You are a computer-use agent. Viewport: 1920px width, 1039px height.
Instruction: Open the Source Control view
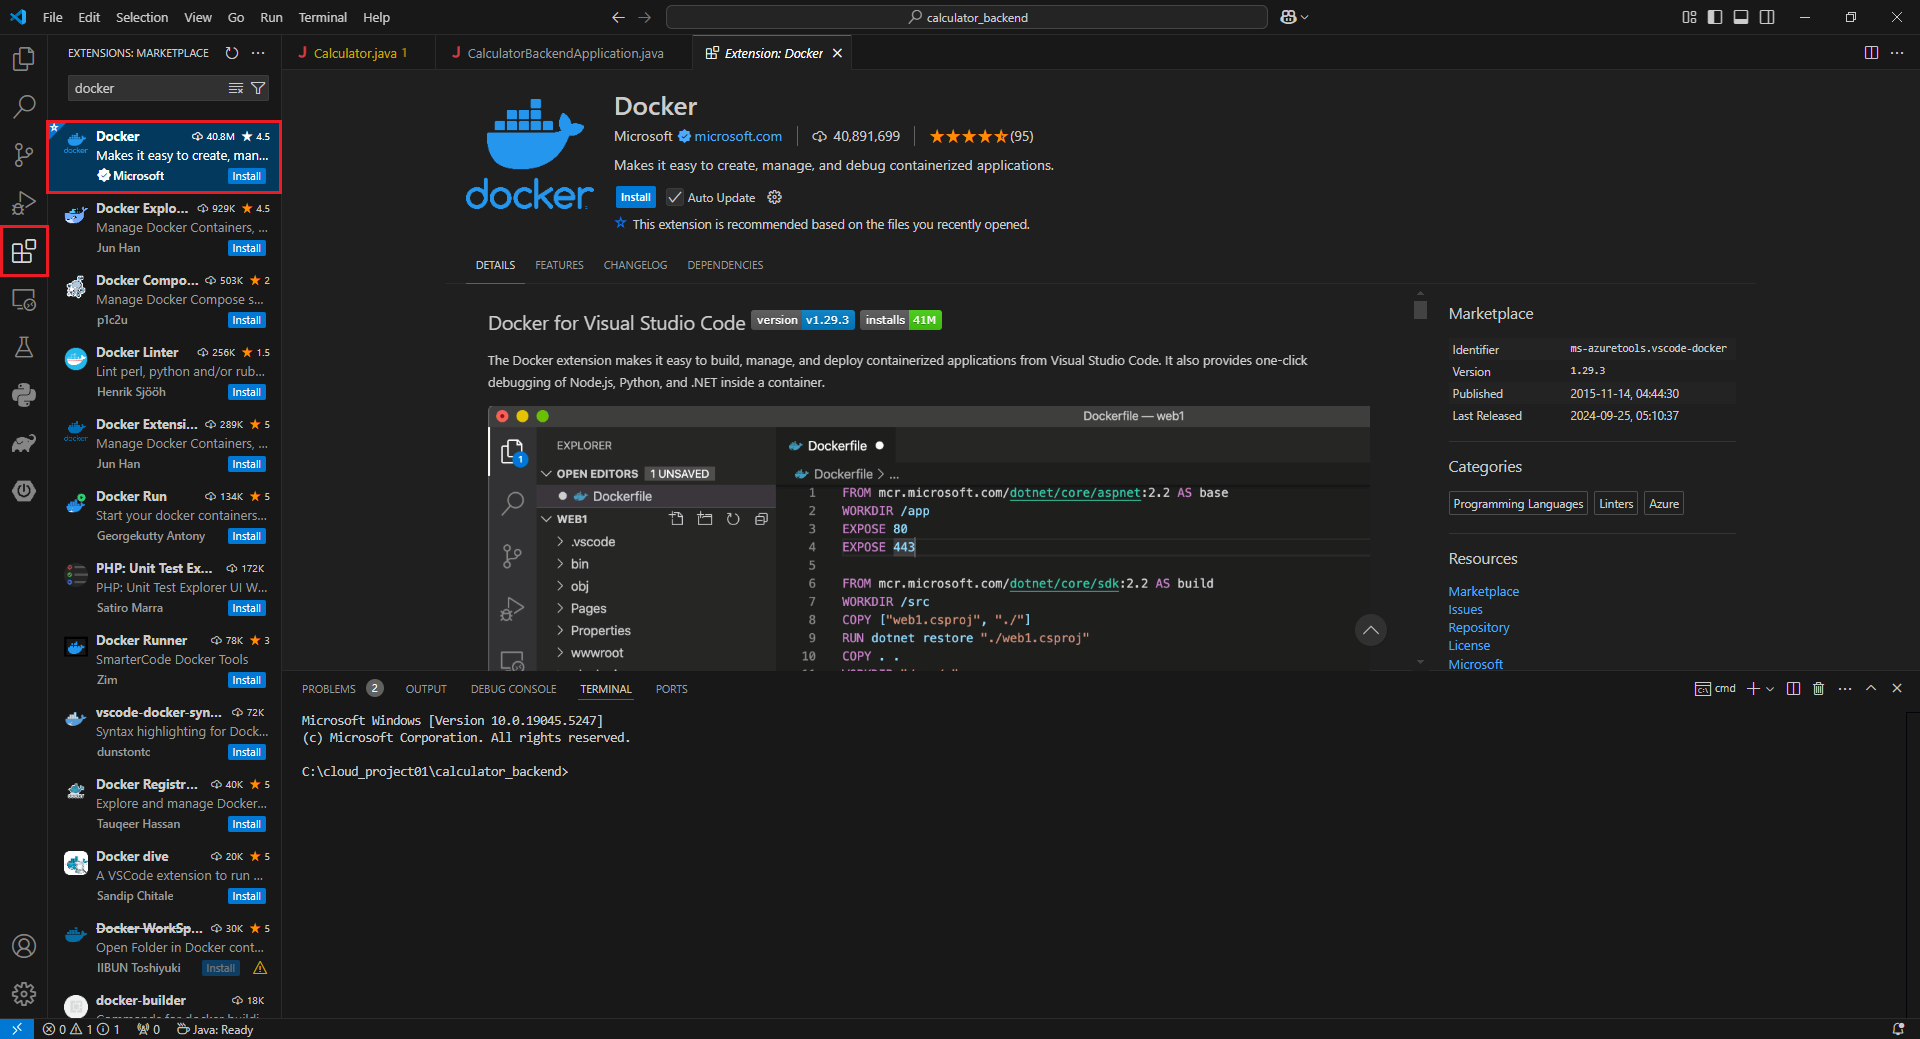point(24,154)
